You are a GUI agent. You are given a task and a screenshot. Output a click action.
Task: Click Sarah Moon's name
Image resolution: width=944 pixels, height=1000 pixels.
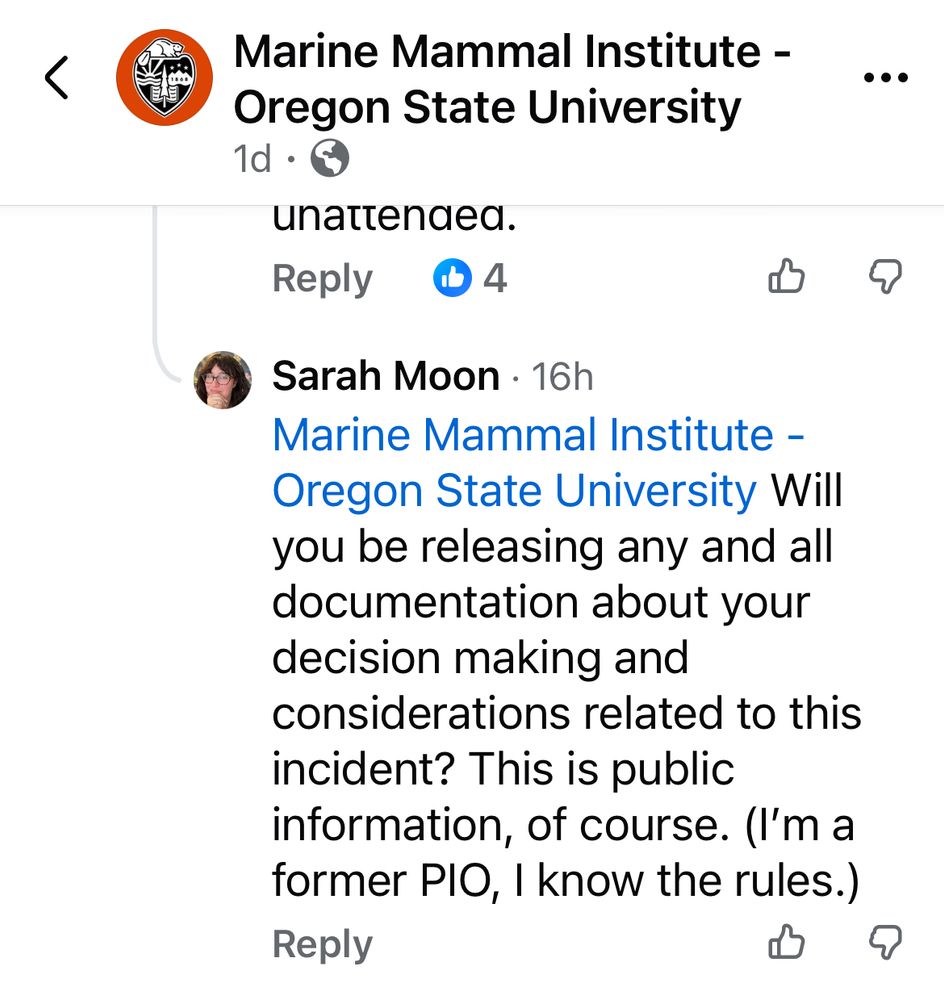point(385,376)
